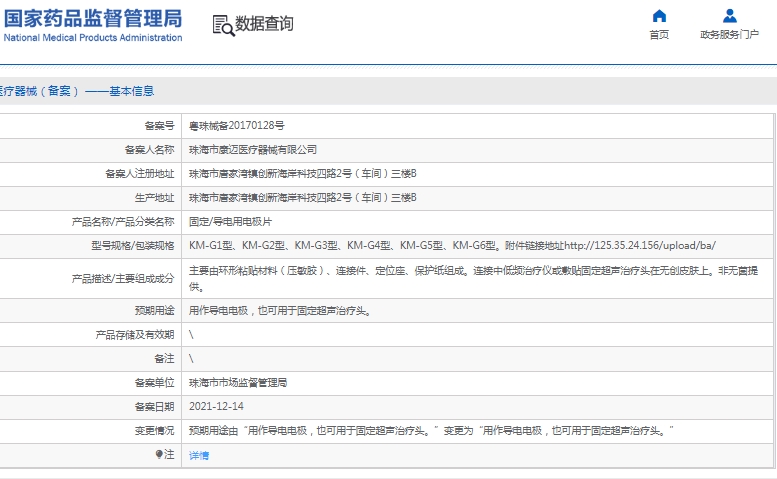Click the 产品描述/主要组成成分 label
This screenshot has width=777, height=479.
[123, 279]
